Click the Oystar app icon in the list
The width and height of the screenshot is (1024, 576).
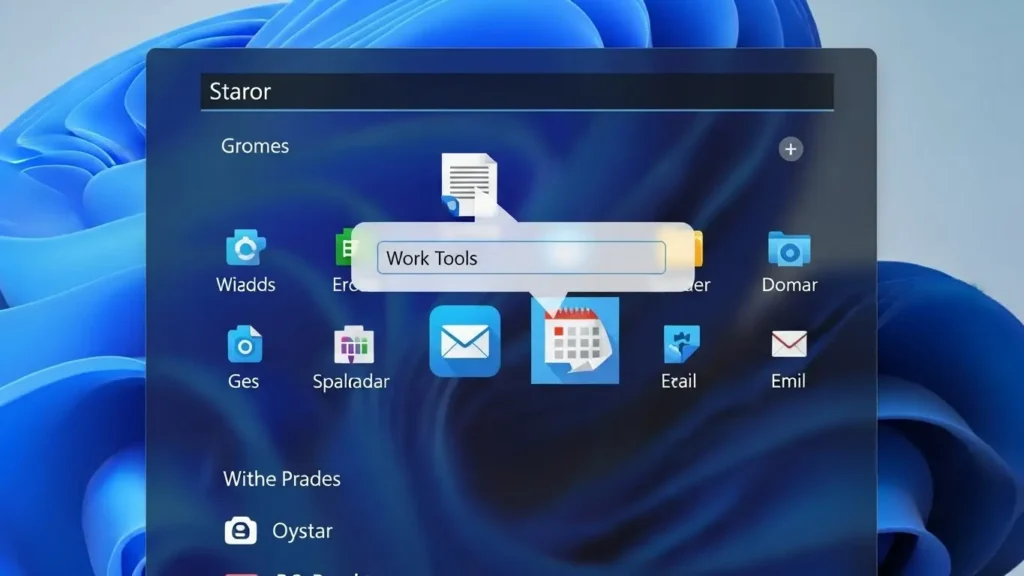[x=240, y=531]
